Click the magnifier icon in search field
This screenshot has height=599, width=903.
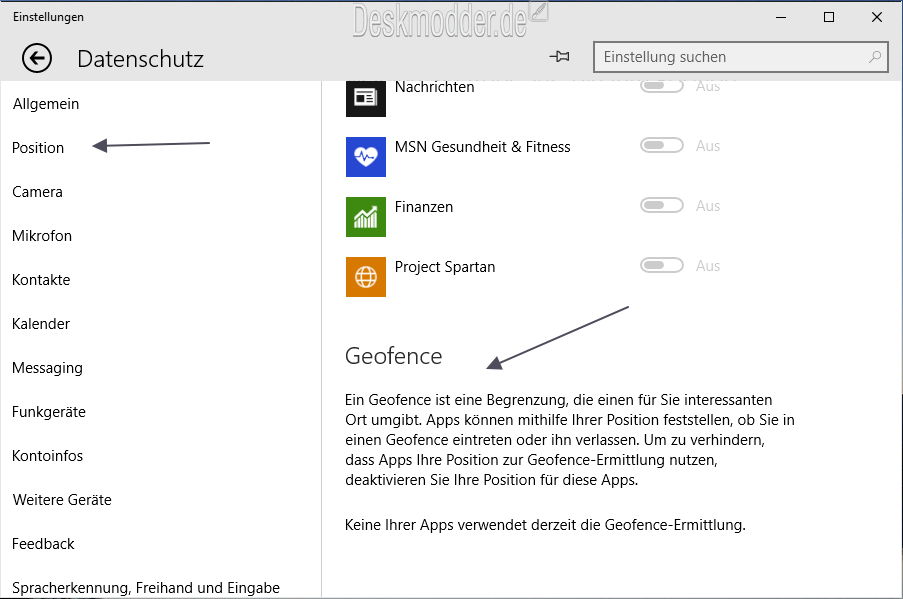point(875,57)
